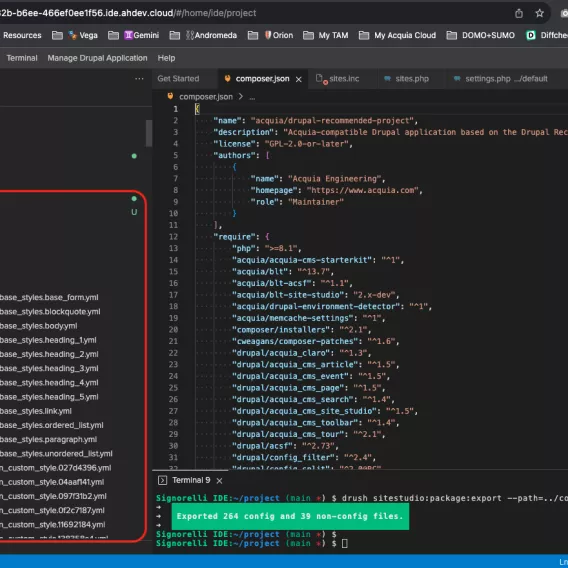The width and height of the screenshot is (568, 568).
Task: Open the DOMO+SUMO bookmark folder
Action: 480,35
